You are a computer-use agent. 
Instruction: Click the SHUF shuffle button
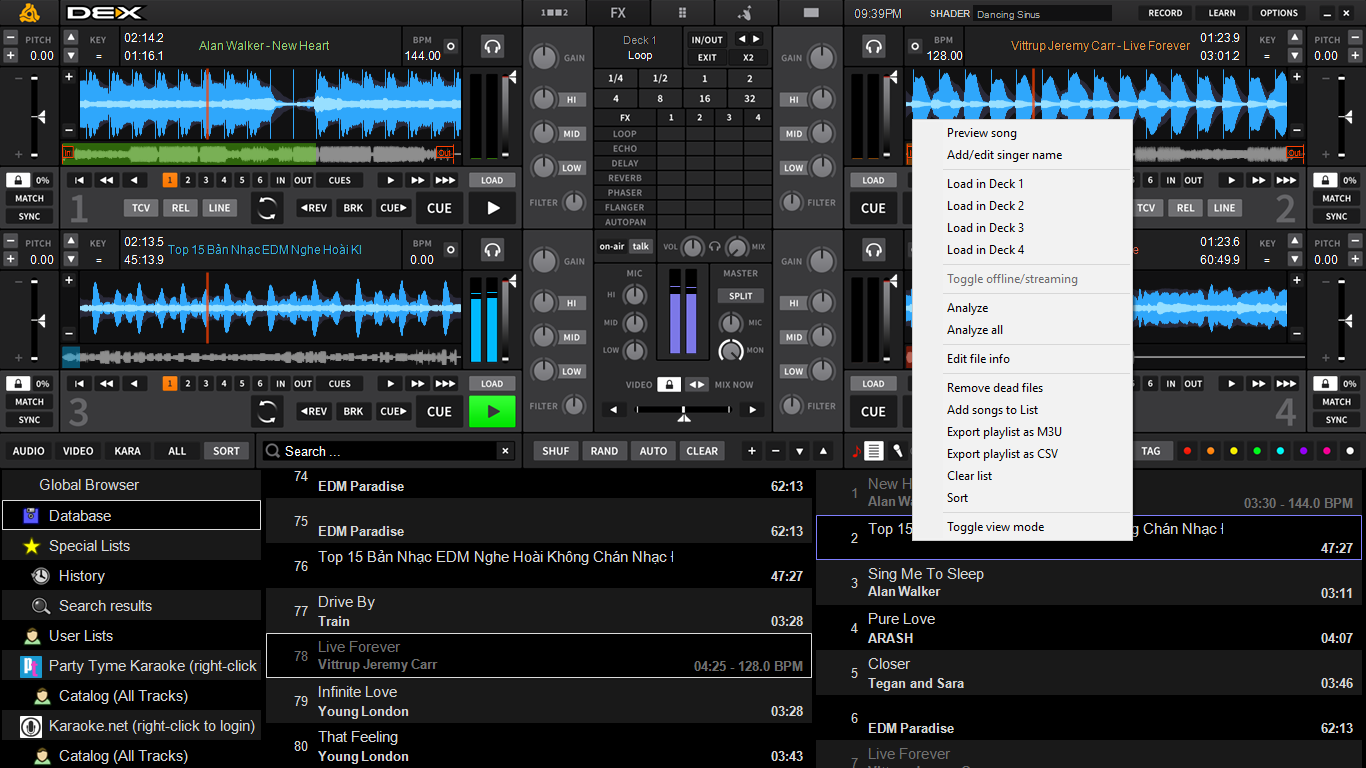click(x=556, y=451)
